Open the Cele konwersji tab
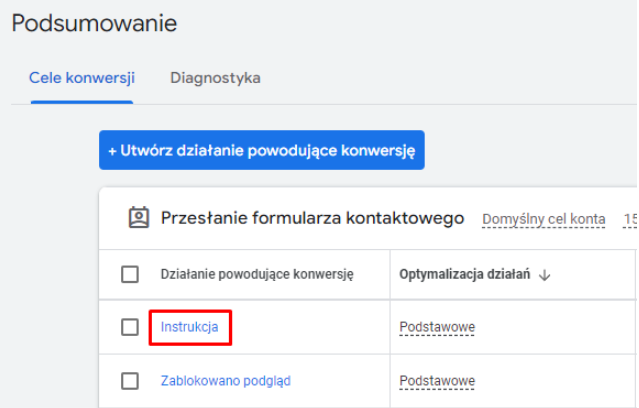Image resolution: width=639 pixels, height=408 pixels. coord(82,78)
